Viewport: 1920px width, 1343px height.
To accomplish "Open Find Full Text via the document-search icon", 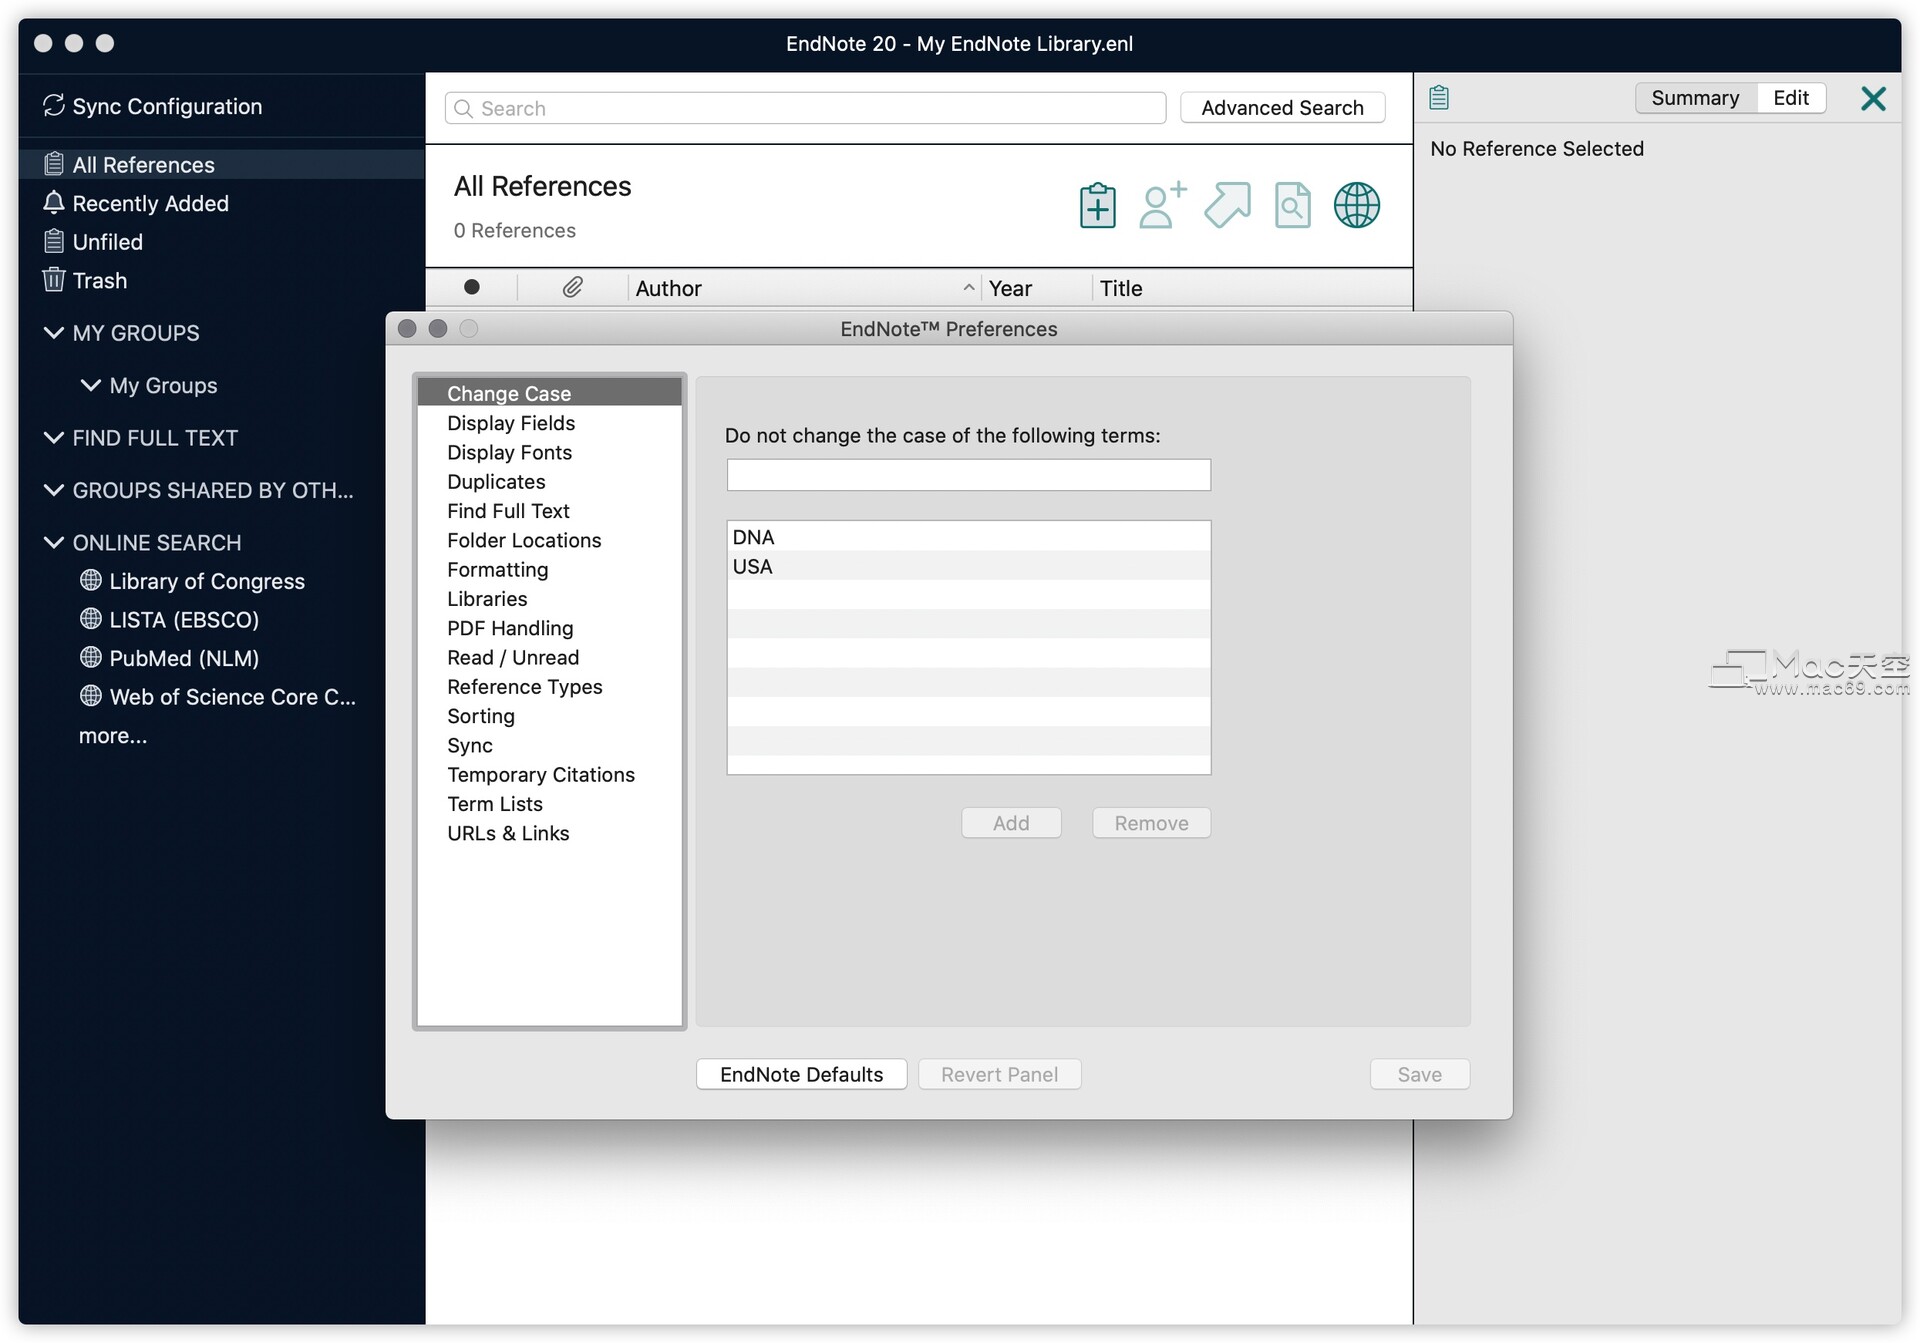I will [1292, 204].
